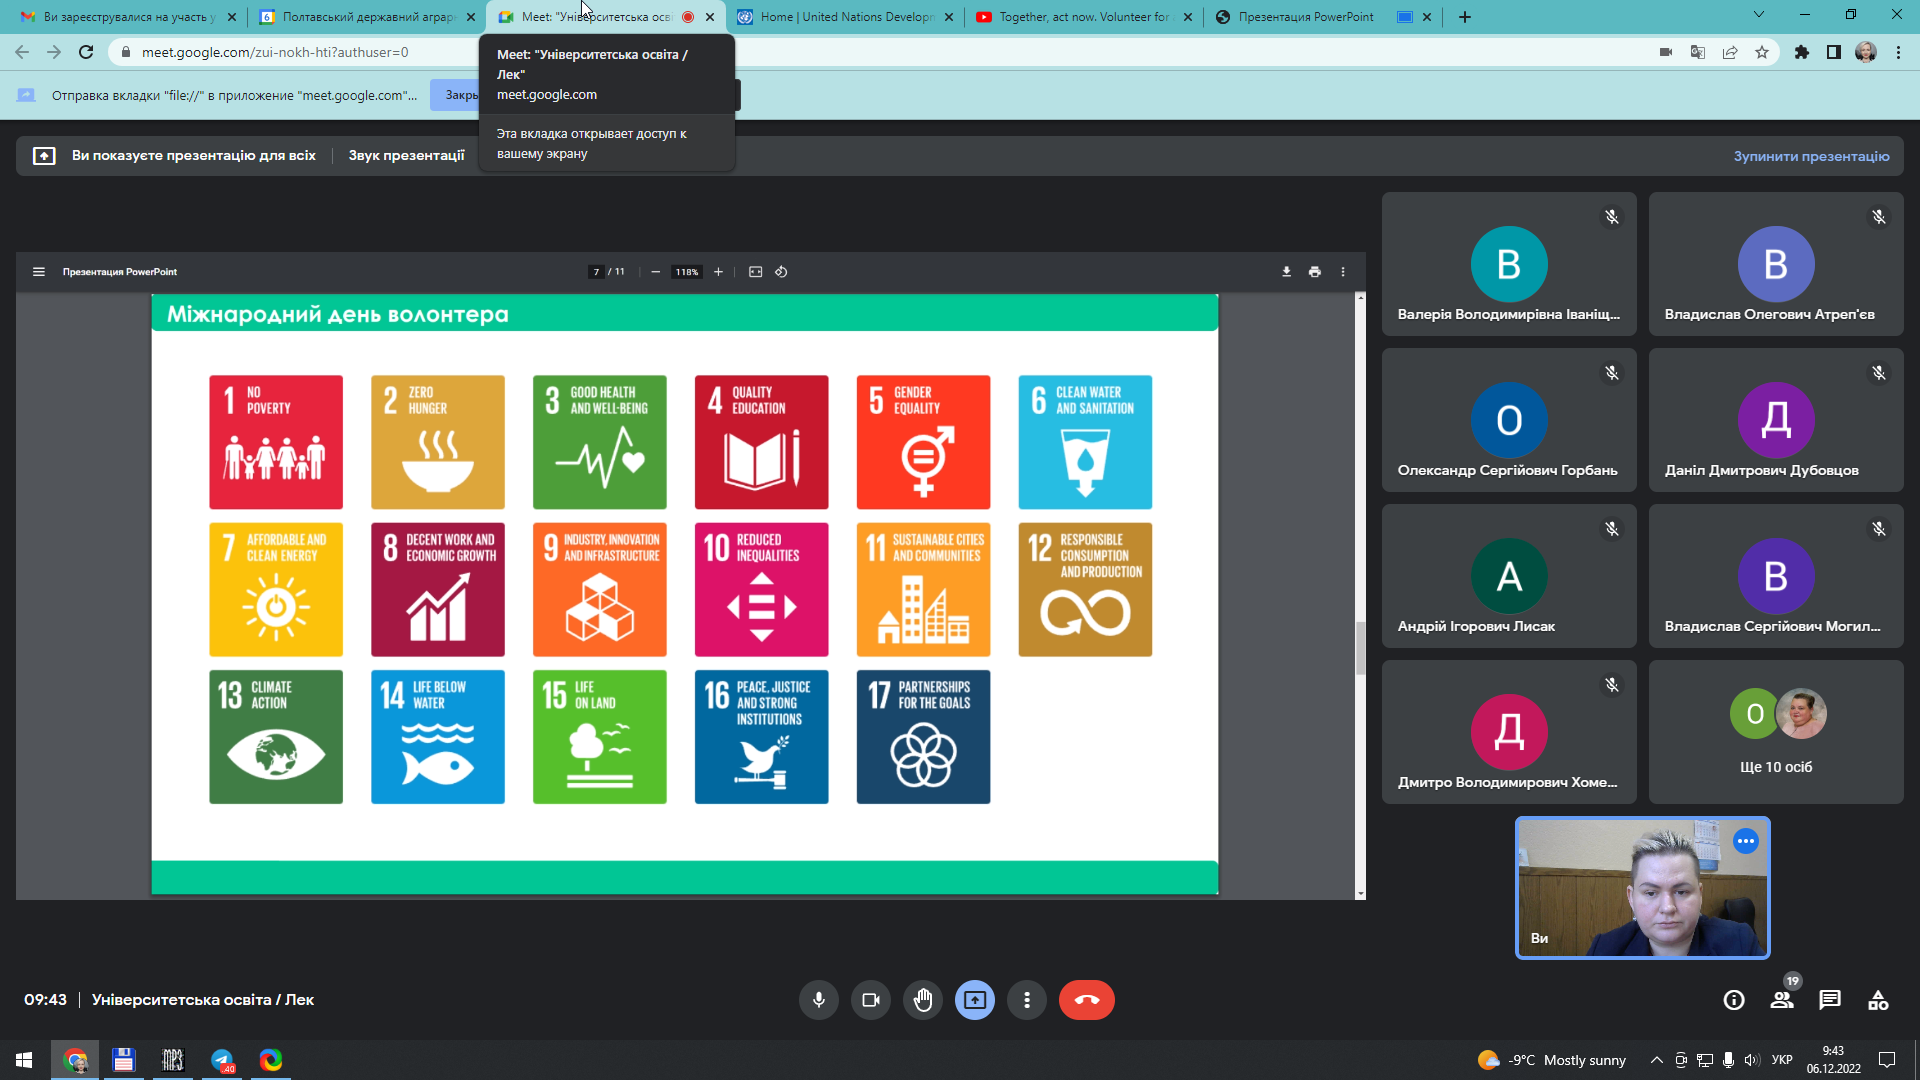Open PDF viewer sidebar menu
Image resolution: width=1920 pixels, height=1080 pixels.
39,272
